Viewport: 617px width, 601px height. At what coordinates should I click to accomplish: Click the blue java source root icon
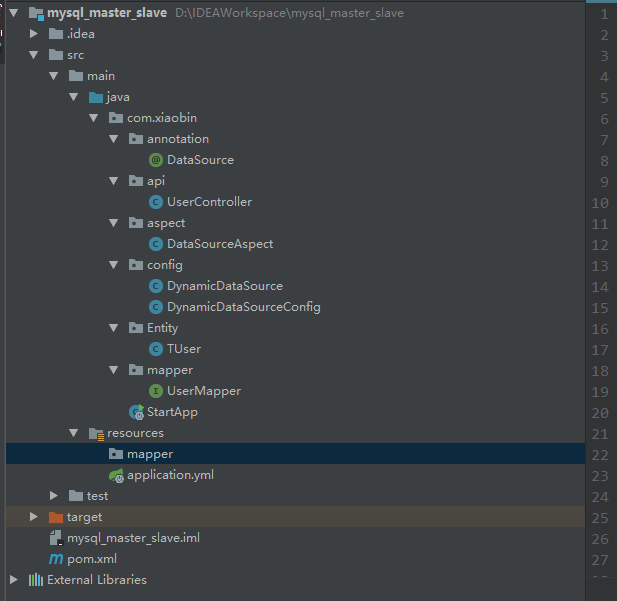(96, 97)
